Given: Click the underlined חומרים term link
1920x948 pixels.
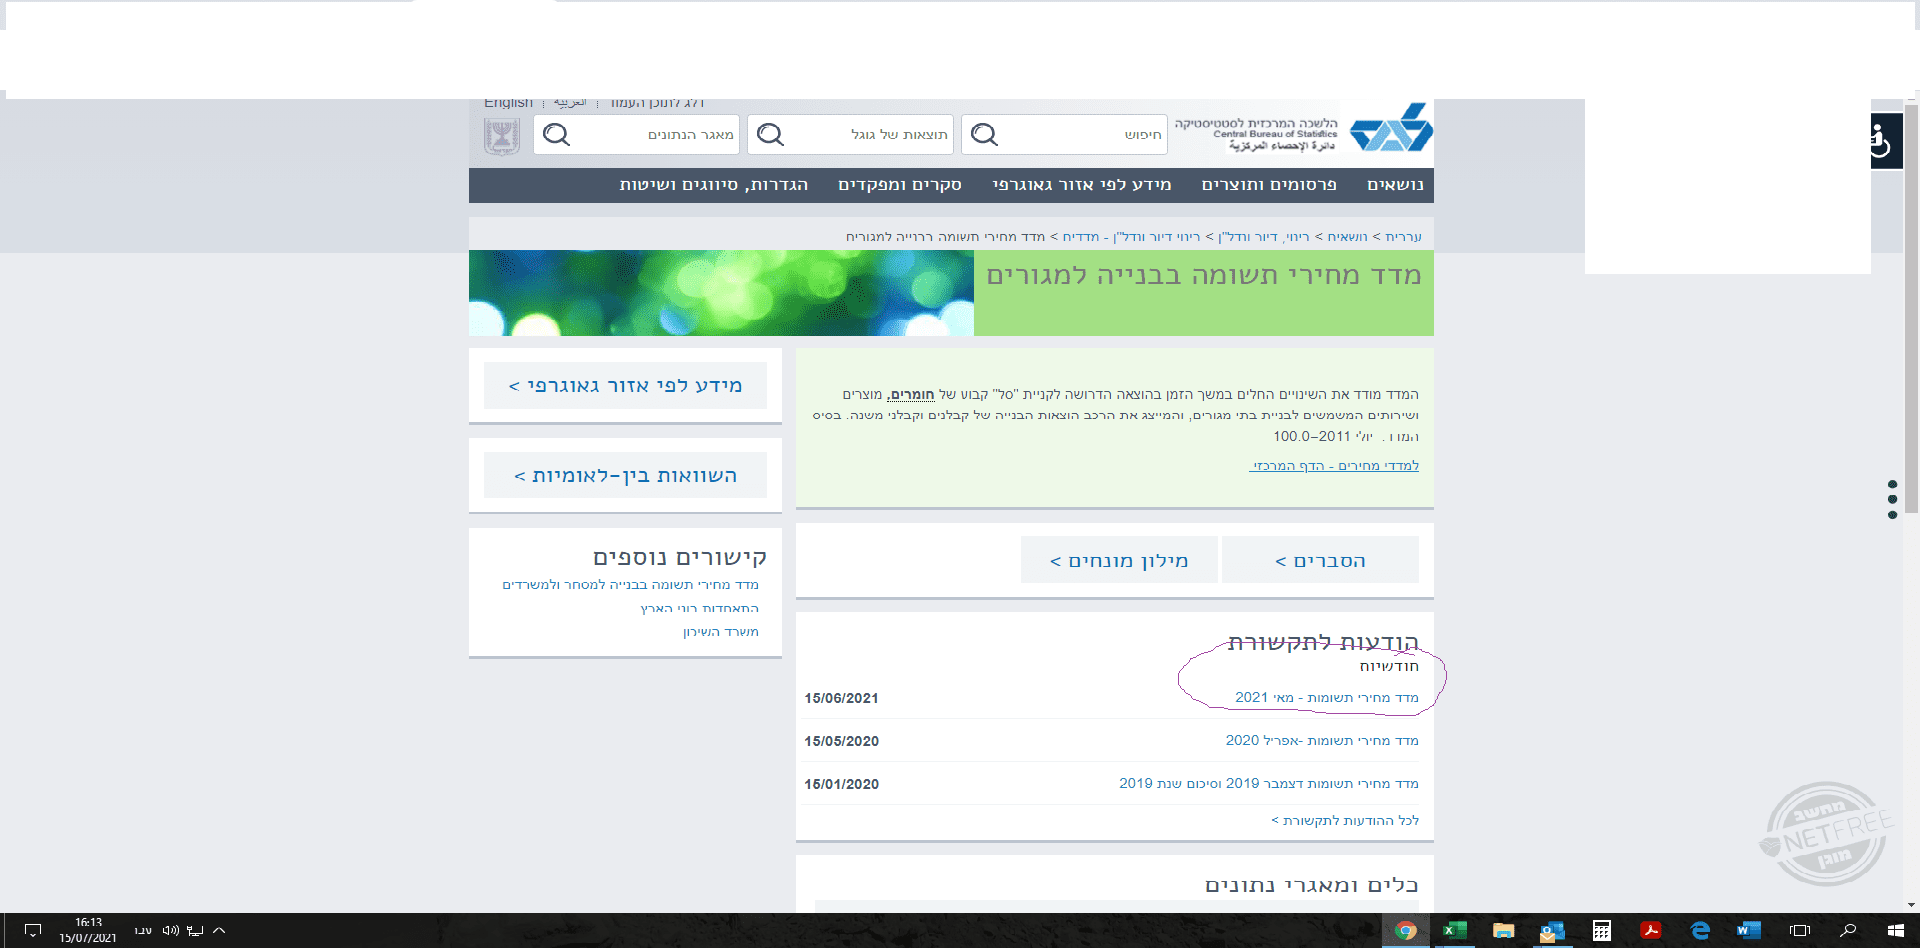Looking at the screenshot, I should coord(911,394).
